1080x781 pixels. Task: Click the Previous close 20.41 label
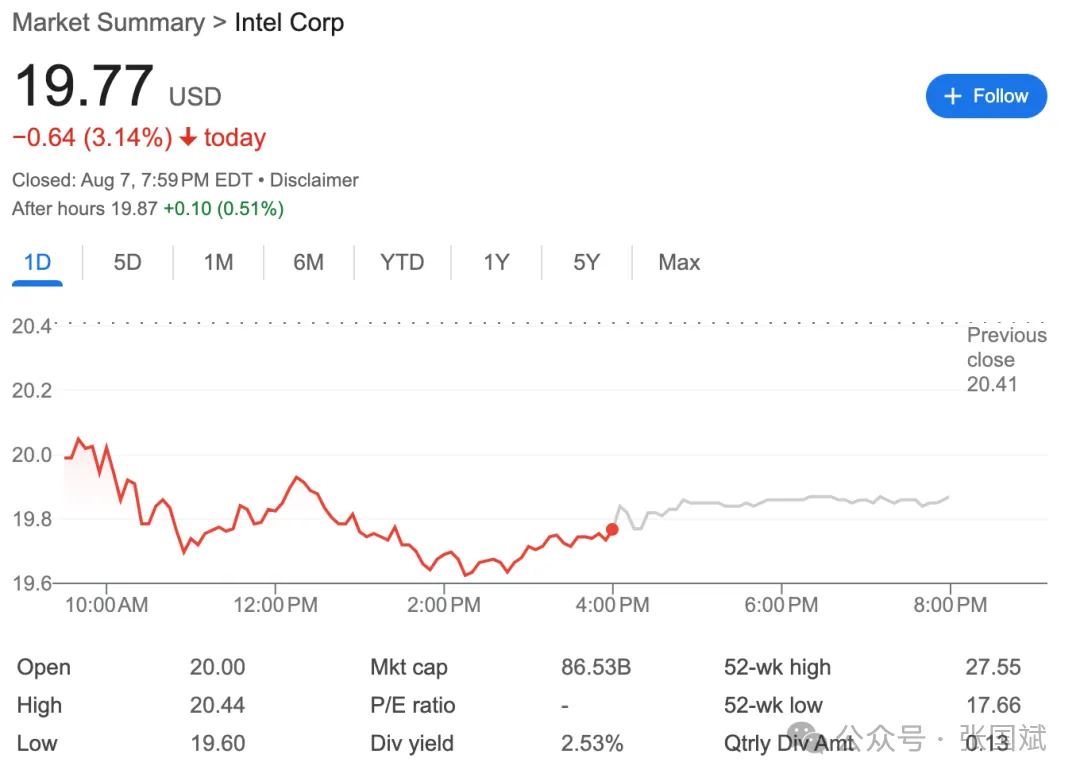click(1005, 360)
